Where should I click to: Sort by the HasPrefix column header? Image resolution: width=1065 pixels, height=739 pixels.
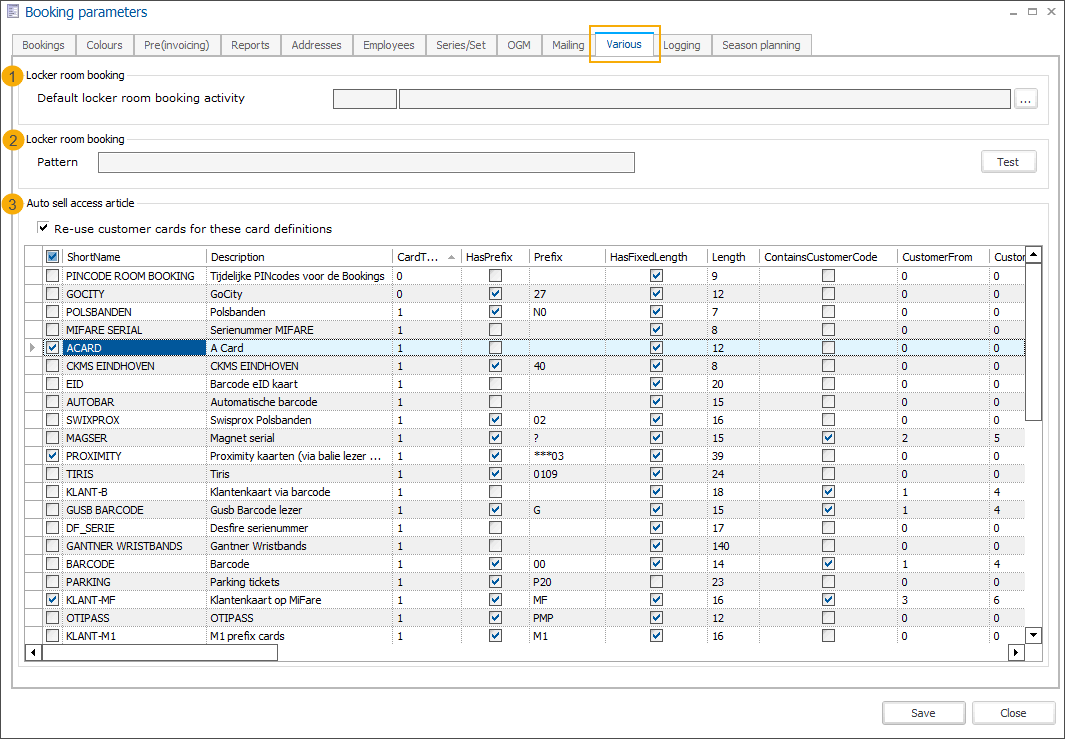pos(495,257)
